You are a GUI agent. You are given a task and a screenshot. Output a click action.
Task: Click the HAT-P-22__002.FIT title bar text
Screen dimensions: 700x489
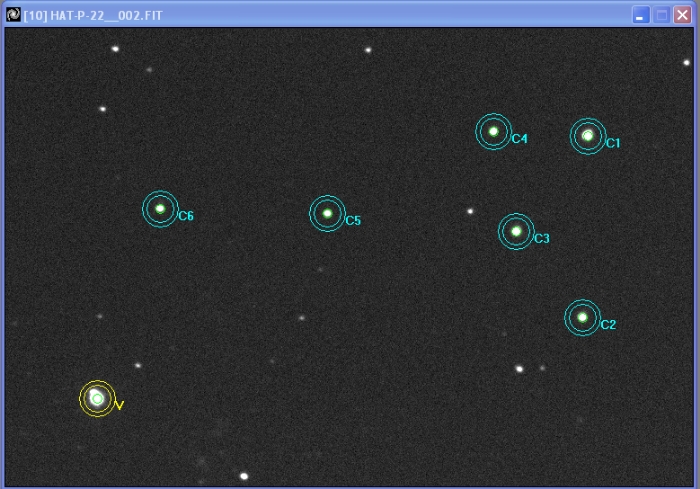tap(93, 14)
